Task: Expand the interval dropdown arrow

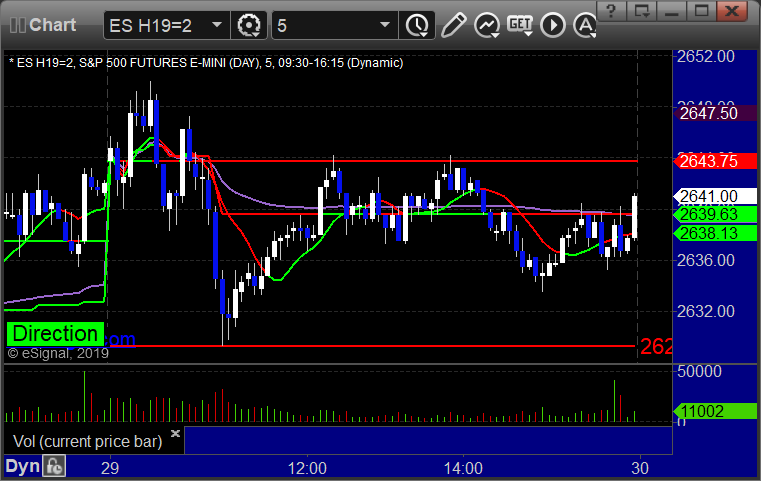Action: (x=385, y=25)
